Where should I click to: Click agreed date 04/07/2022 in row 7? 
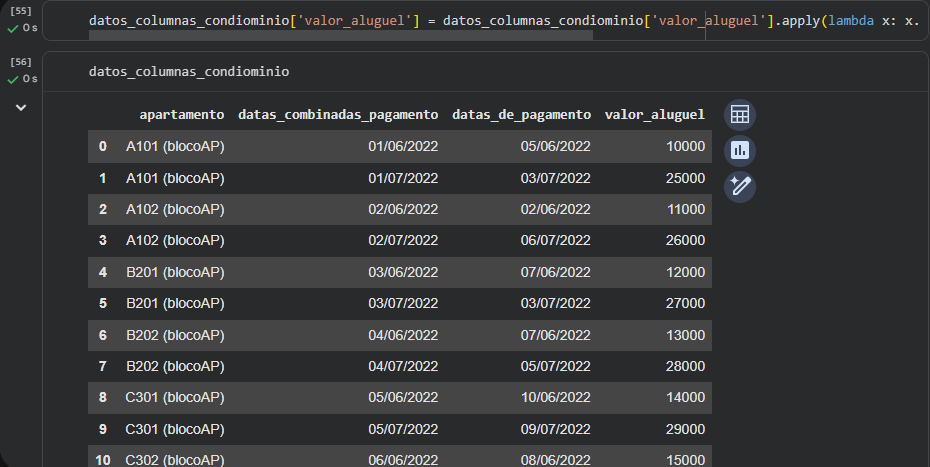[403, 366]
